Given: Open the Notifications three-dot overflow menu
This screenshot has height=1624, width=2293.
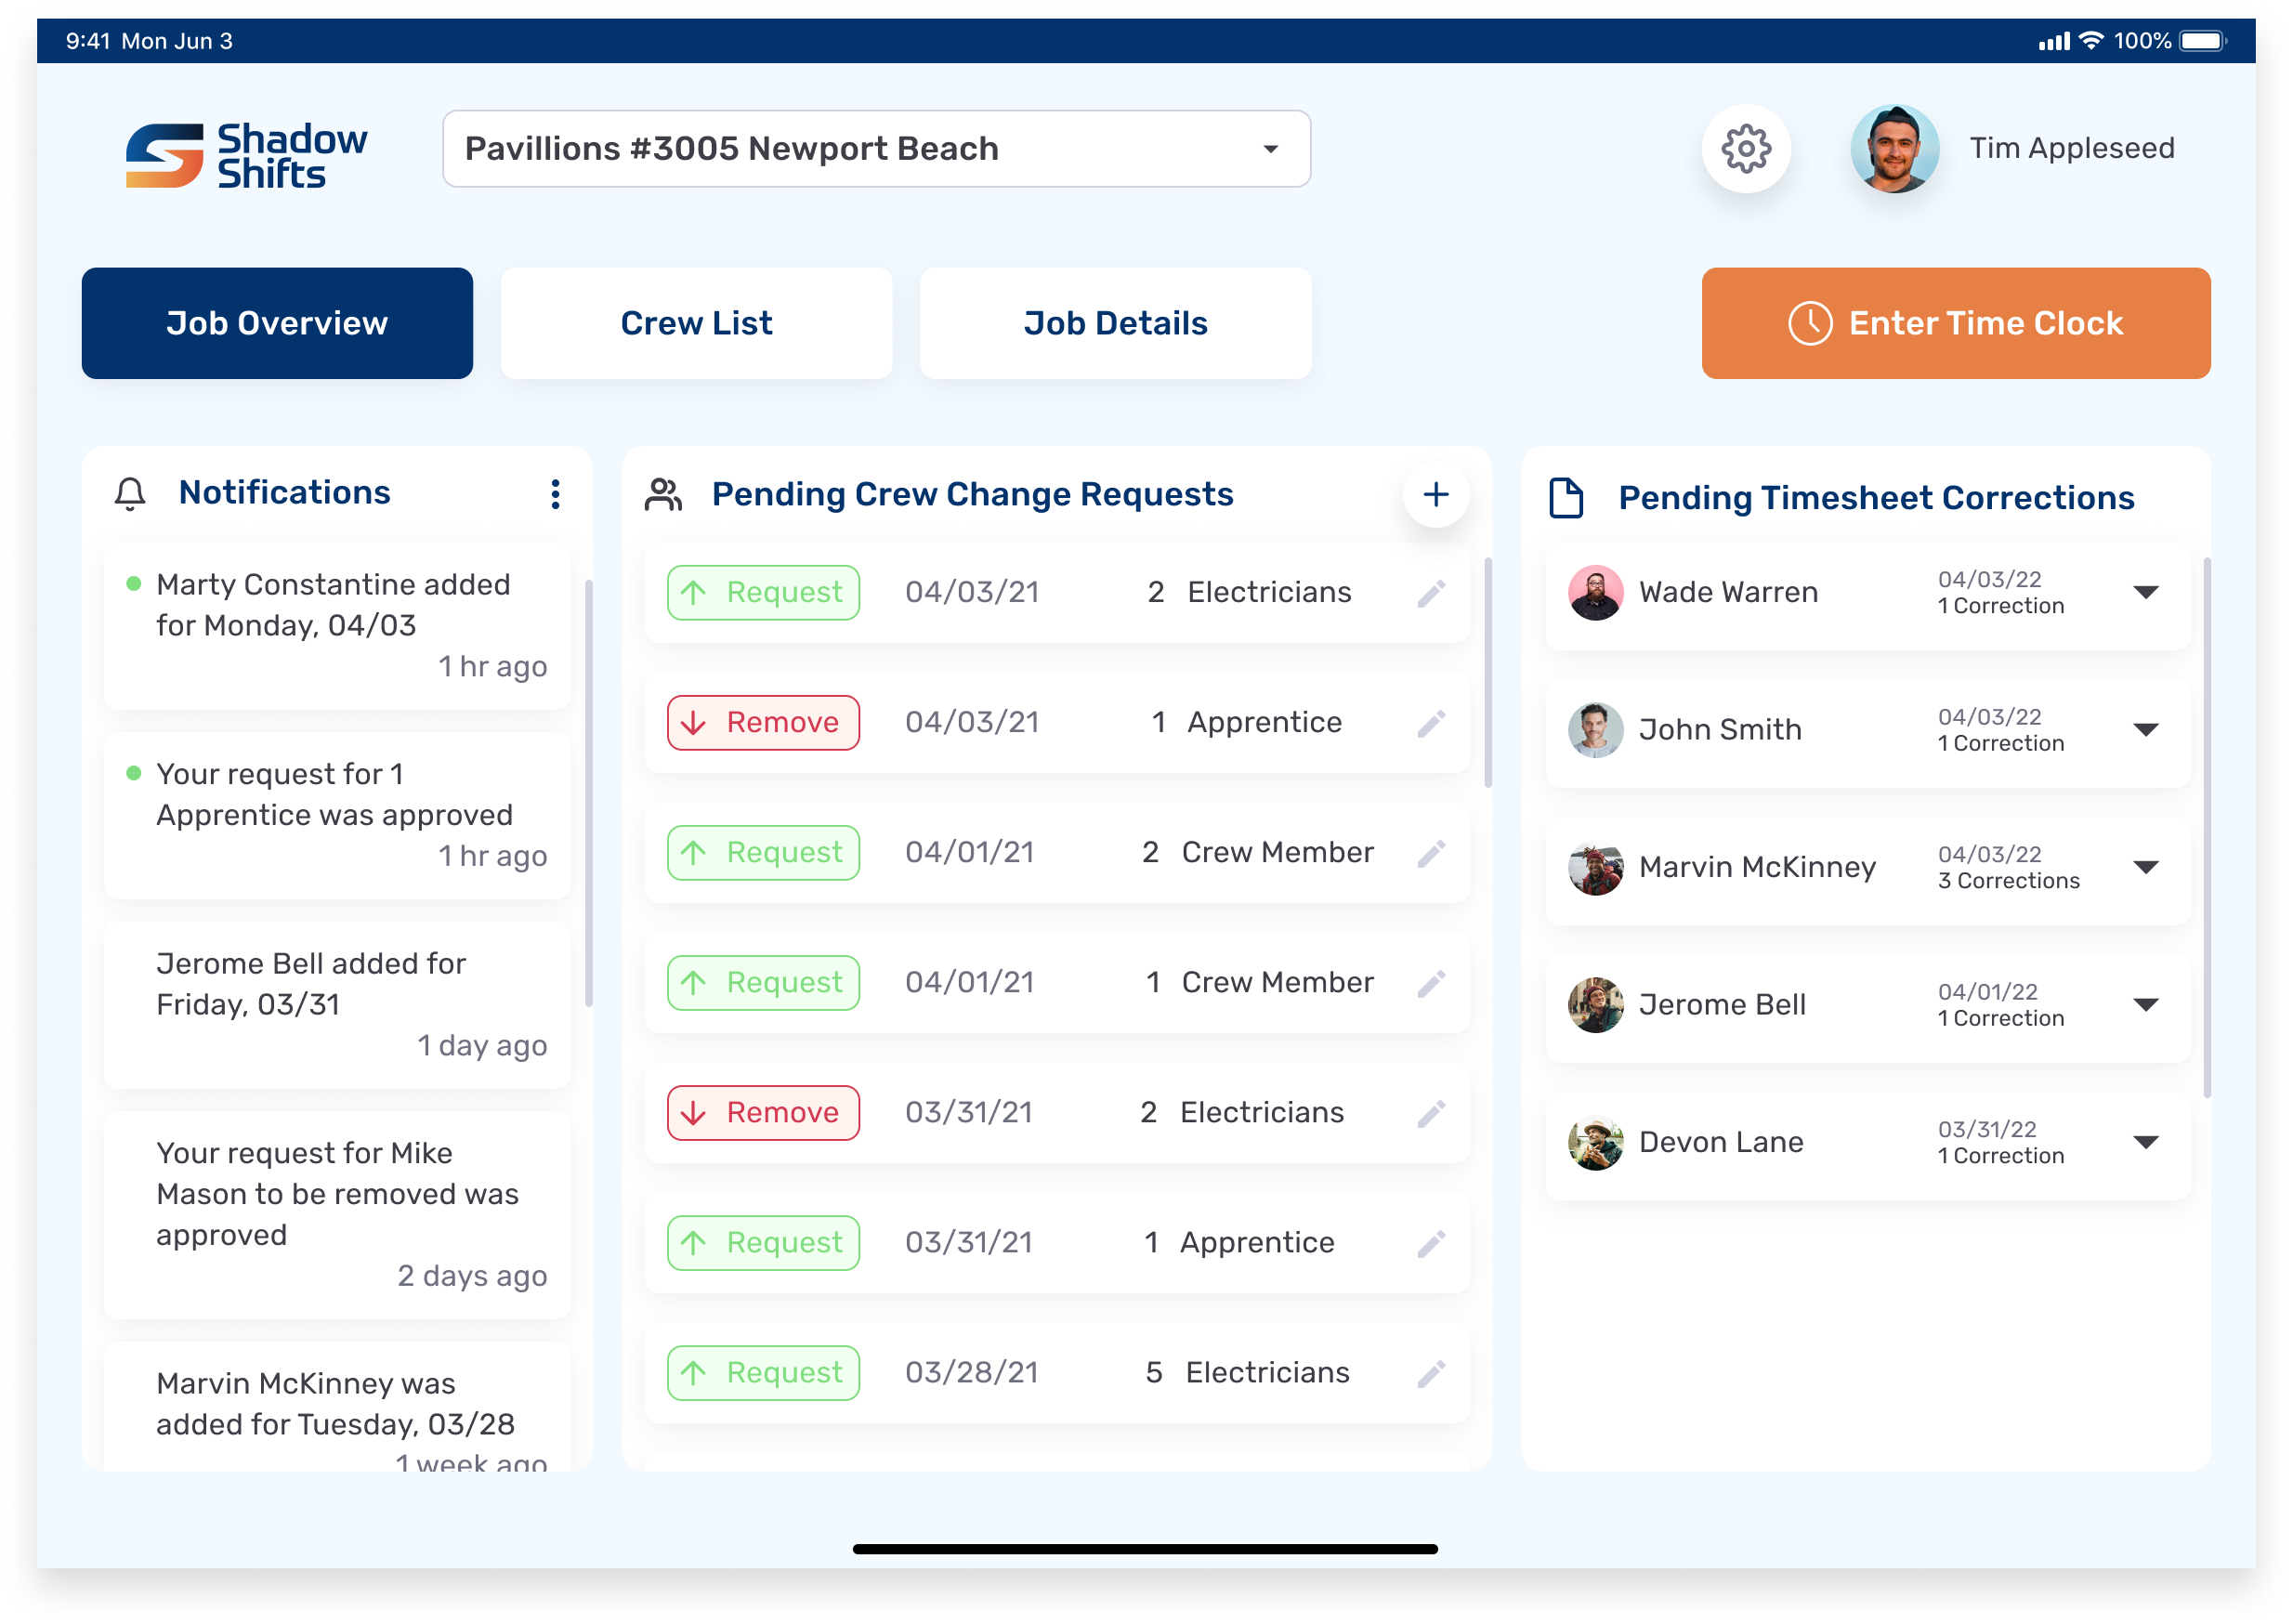Looking at the screenshot, I should [x=556, y=494].
